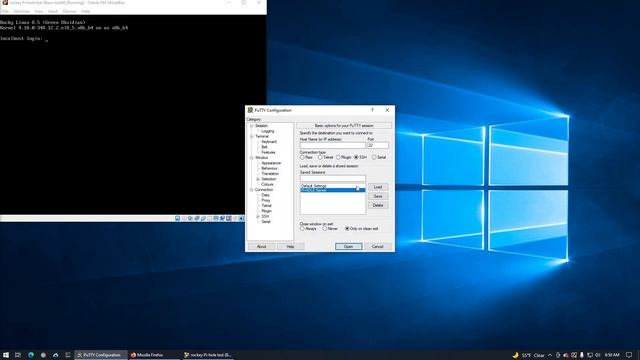Expand the SSH tree node
The height and width of the screenshot is (360, 640).
(x=258, y=216)
